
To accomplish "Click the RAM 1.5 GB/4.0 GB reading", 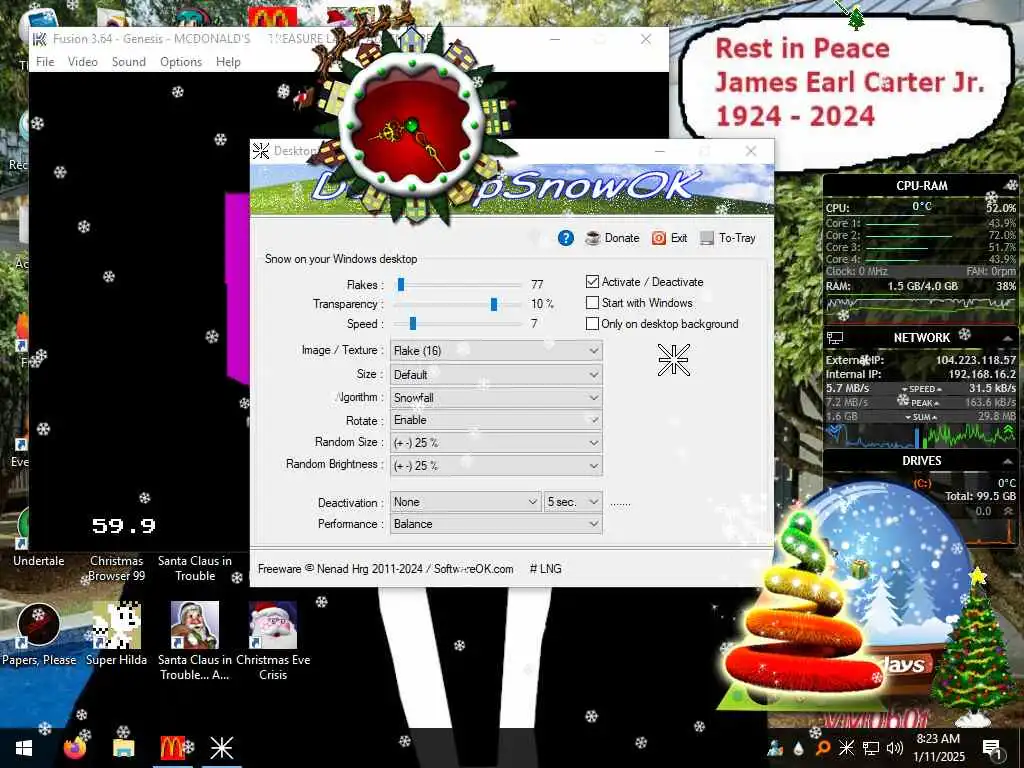I will (922, 286).
